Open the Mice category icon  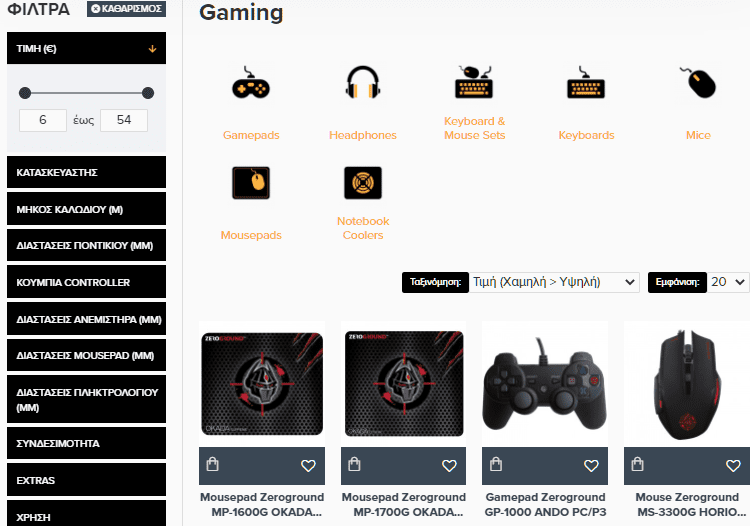pyautogui.click(x=698, y=82)
